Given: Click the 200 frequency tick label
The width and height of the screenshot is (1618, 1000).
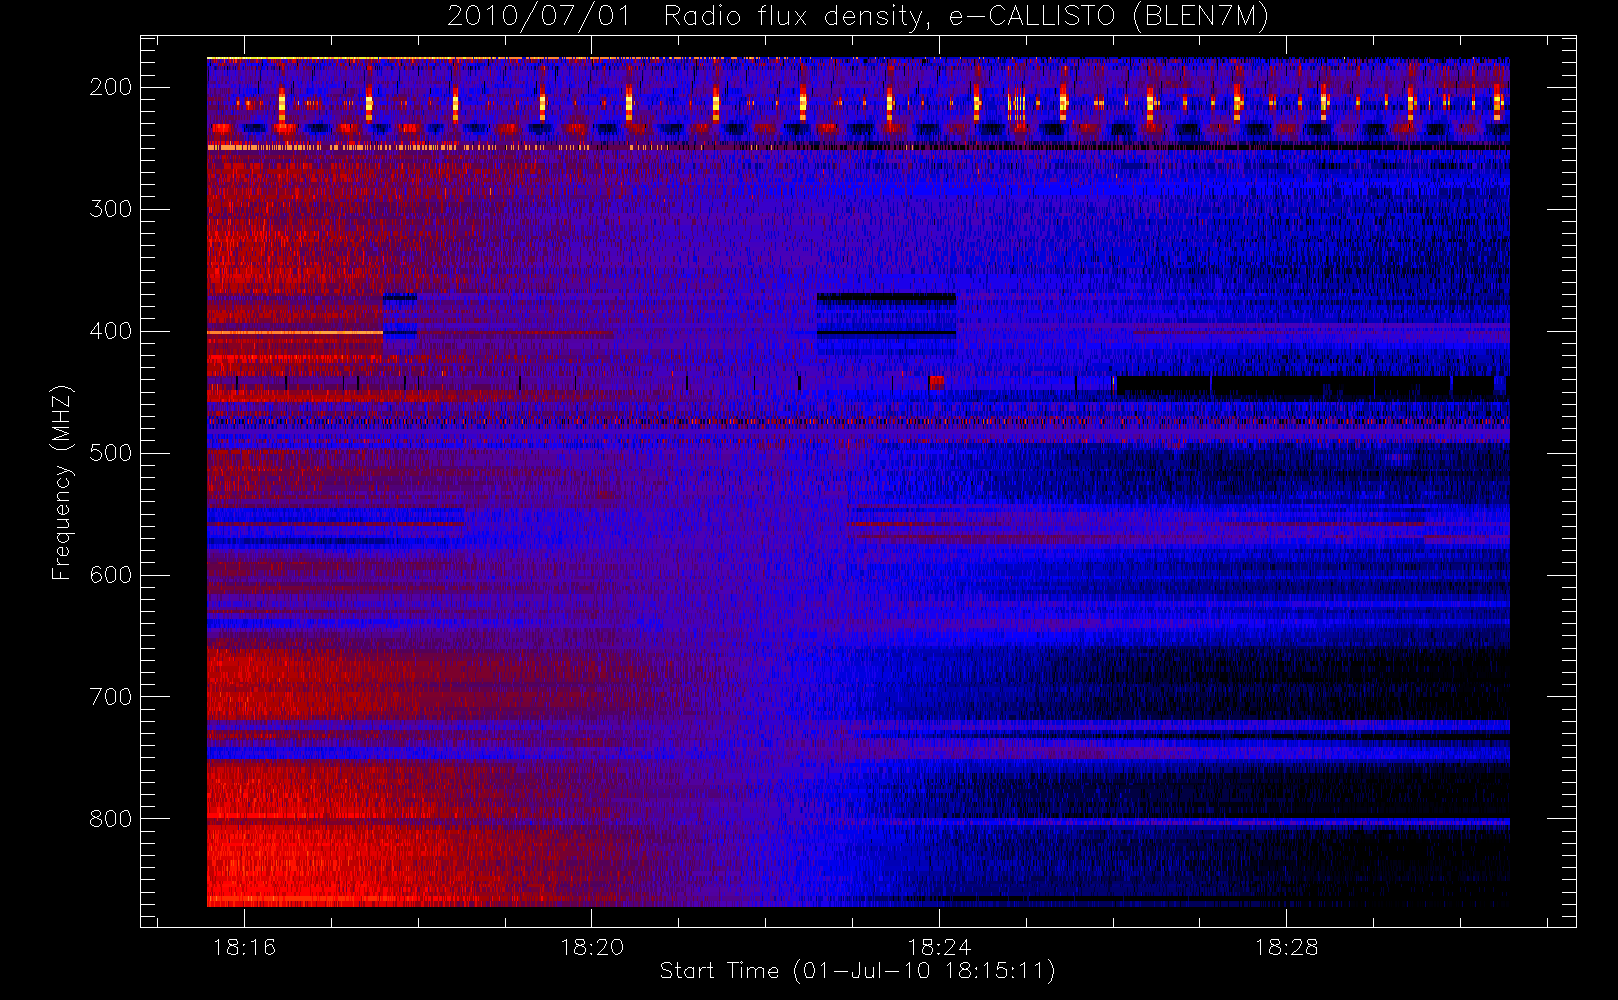Looking at the screenshot, I should coord(111,87).
